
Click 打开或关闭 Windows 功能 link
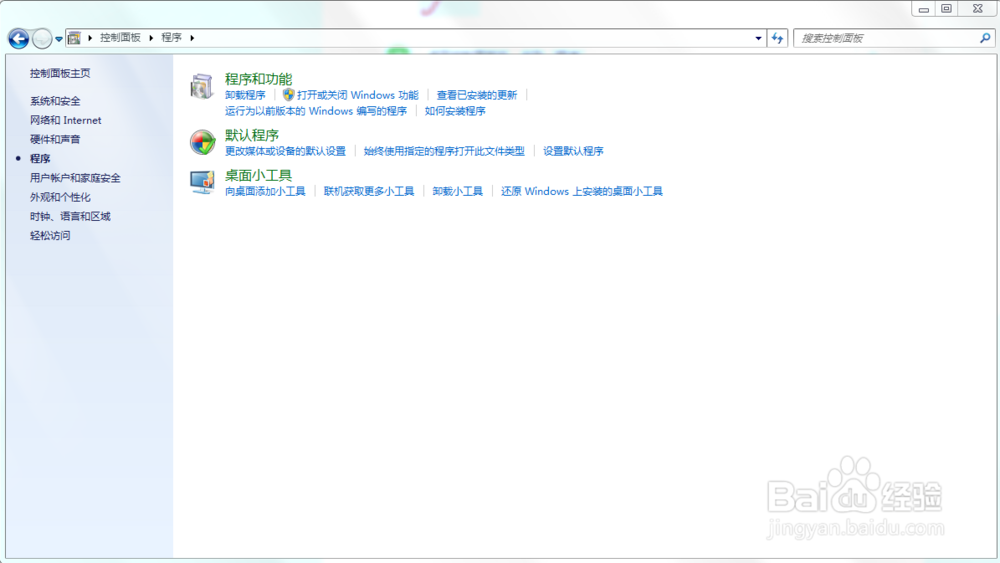tap(357, 95)
